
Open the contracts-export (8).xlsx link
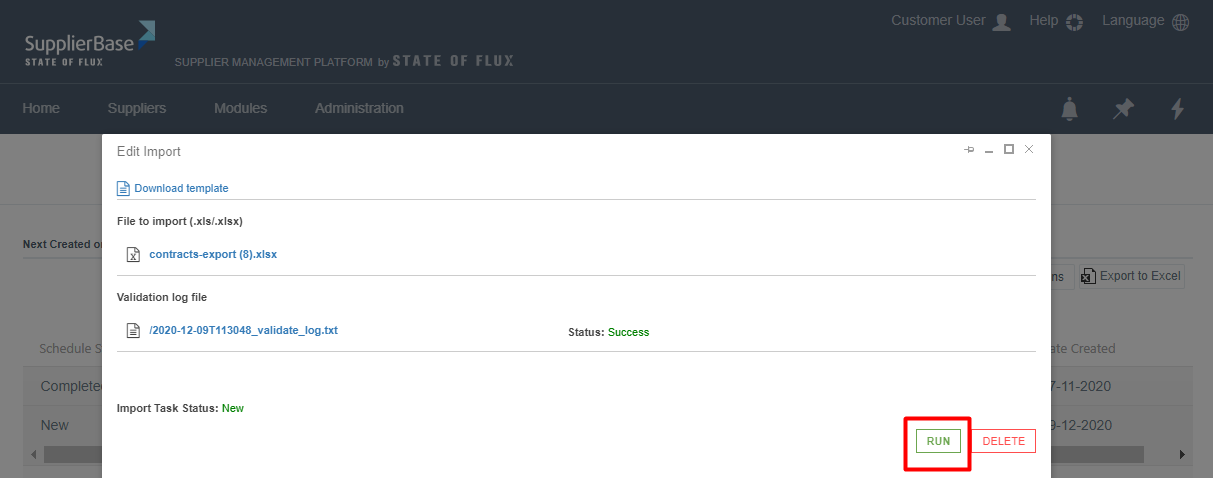coord(213,254)
